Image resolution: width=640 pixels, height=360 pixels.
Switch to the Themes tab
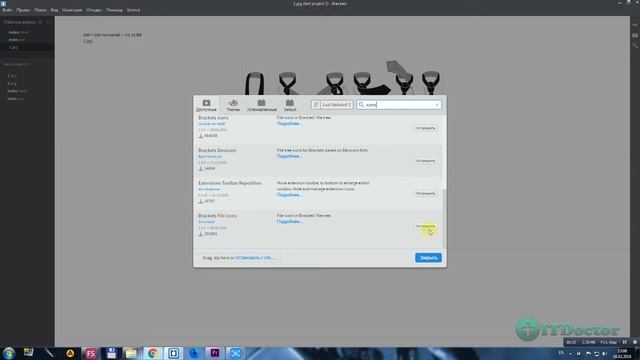tap(233, 105)
